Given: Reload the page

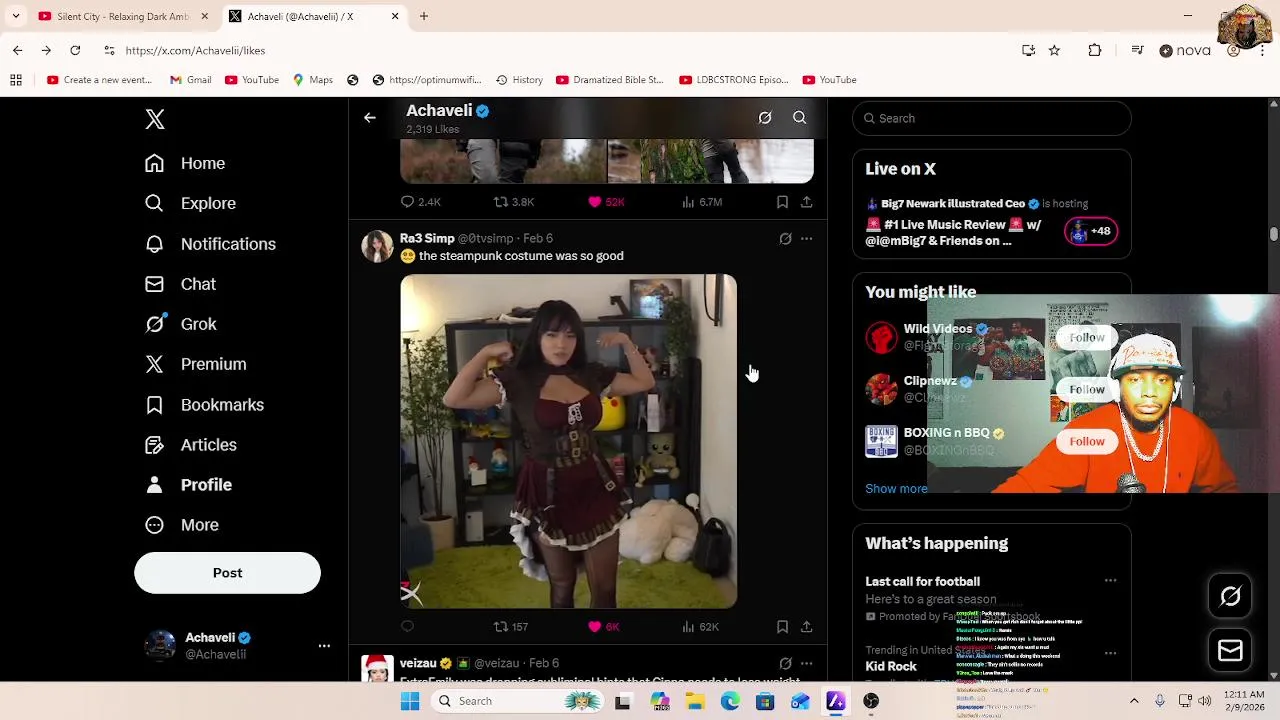Looking at the screenshot, I should pos(75,50).
